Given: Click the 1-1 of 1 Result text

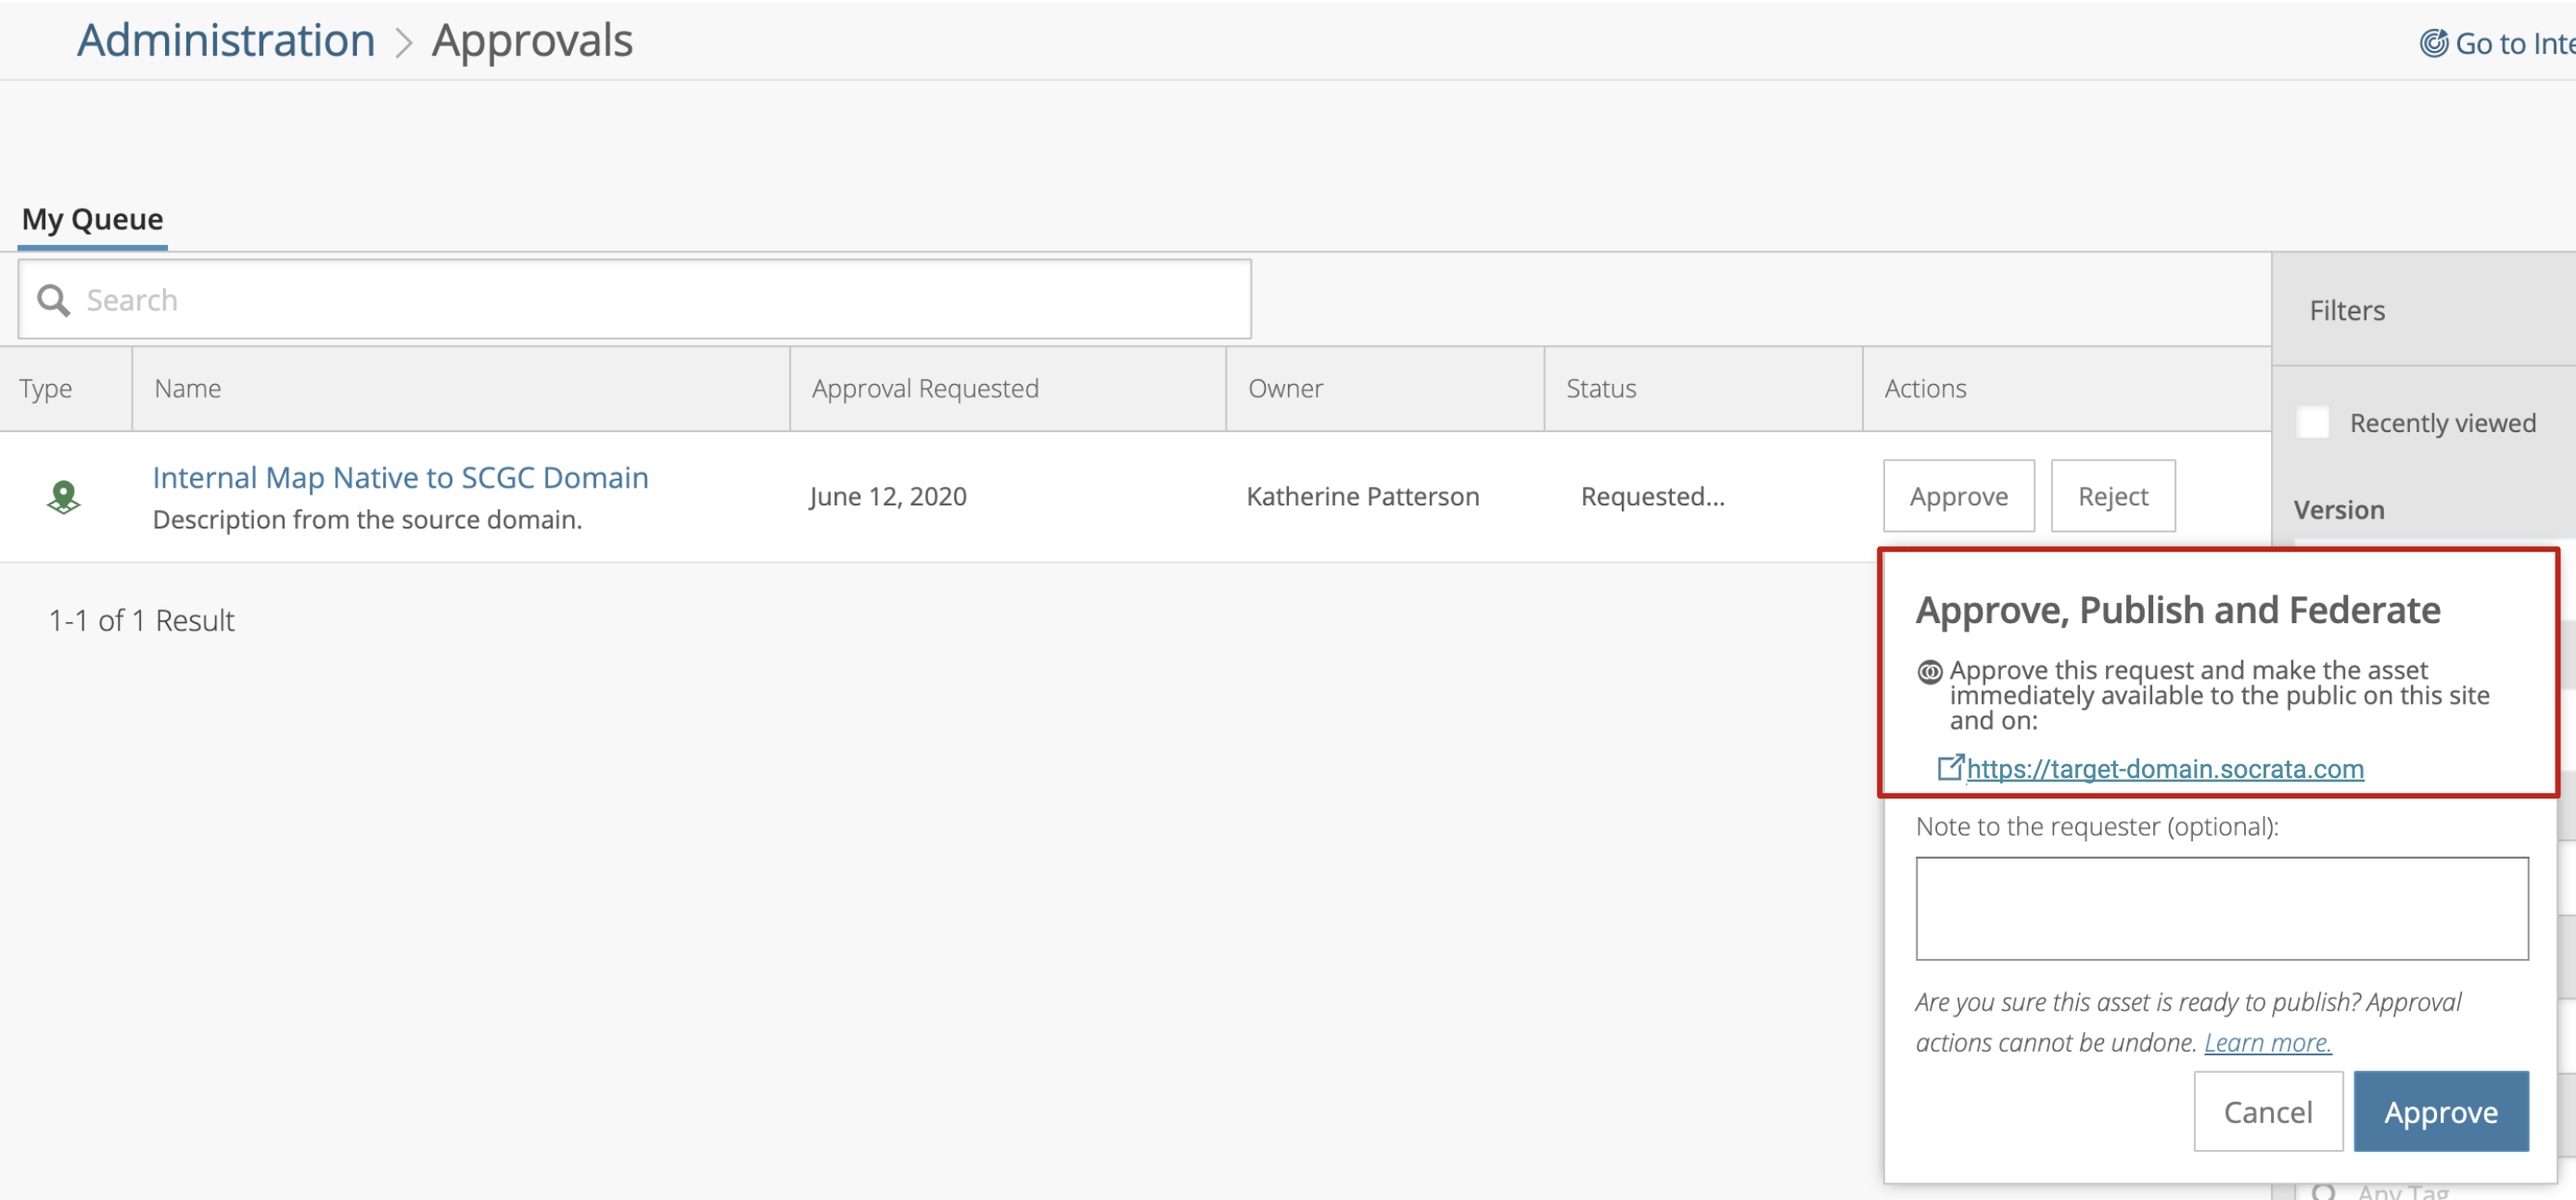Looking at the screenshot, I should tap(141, 620).
